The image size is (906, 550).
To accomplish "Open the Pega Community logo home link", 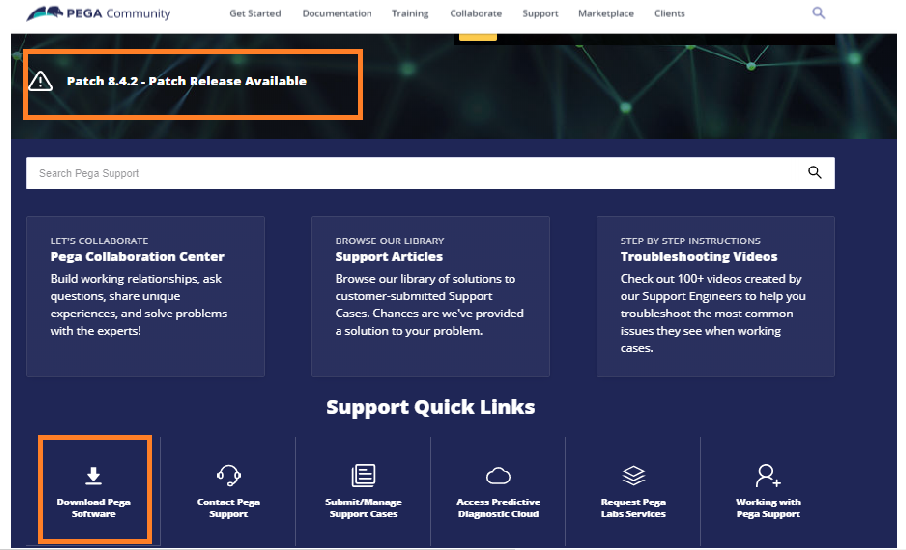I will [x=98, y=13].
